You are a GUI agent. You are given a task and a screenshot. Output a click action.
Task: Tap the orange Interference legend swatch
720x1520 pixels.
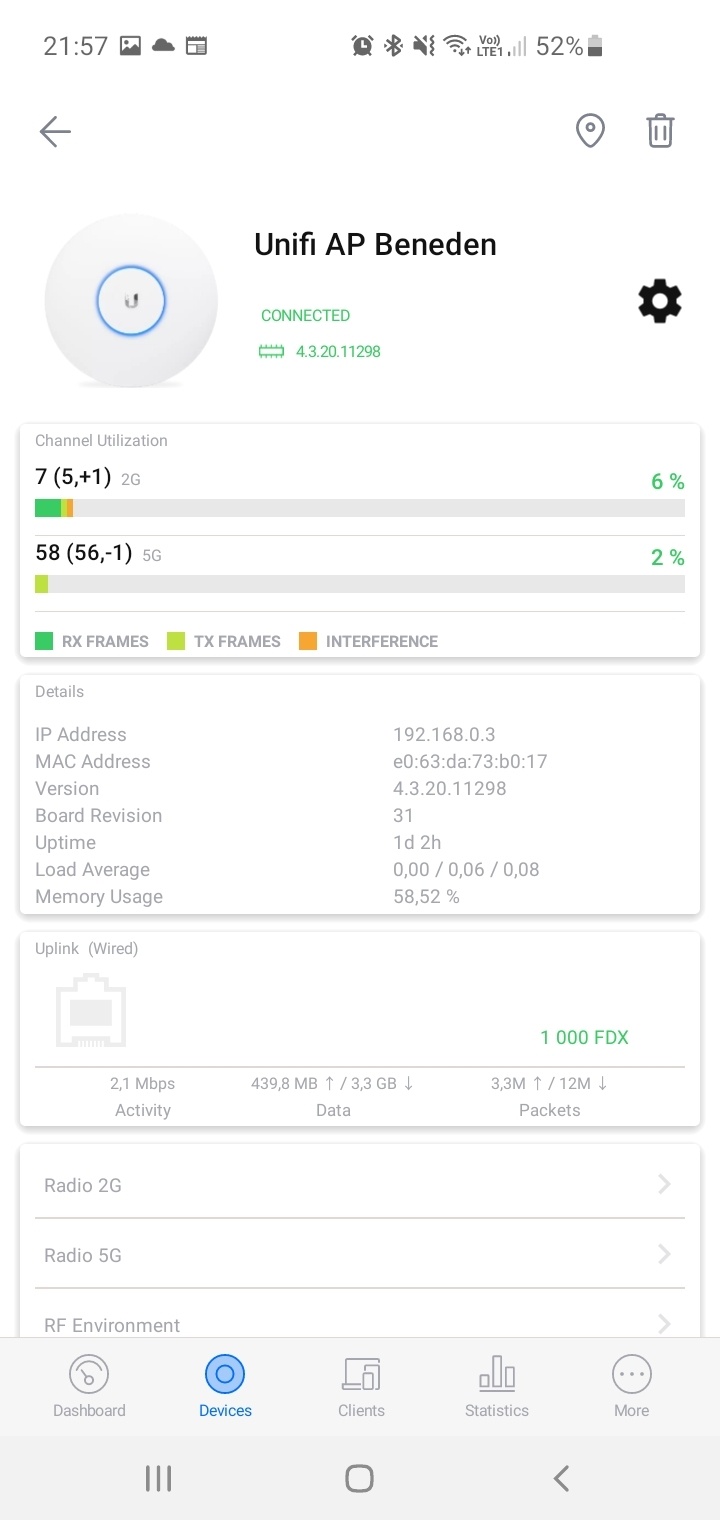tap(308, 641)
